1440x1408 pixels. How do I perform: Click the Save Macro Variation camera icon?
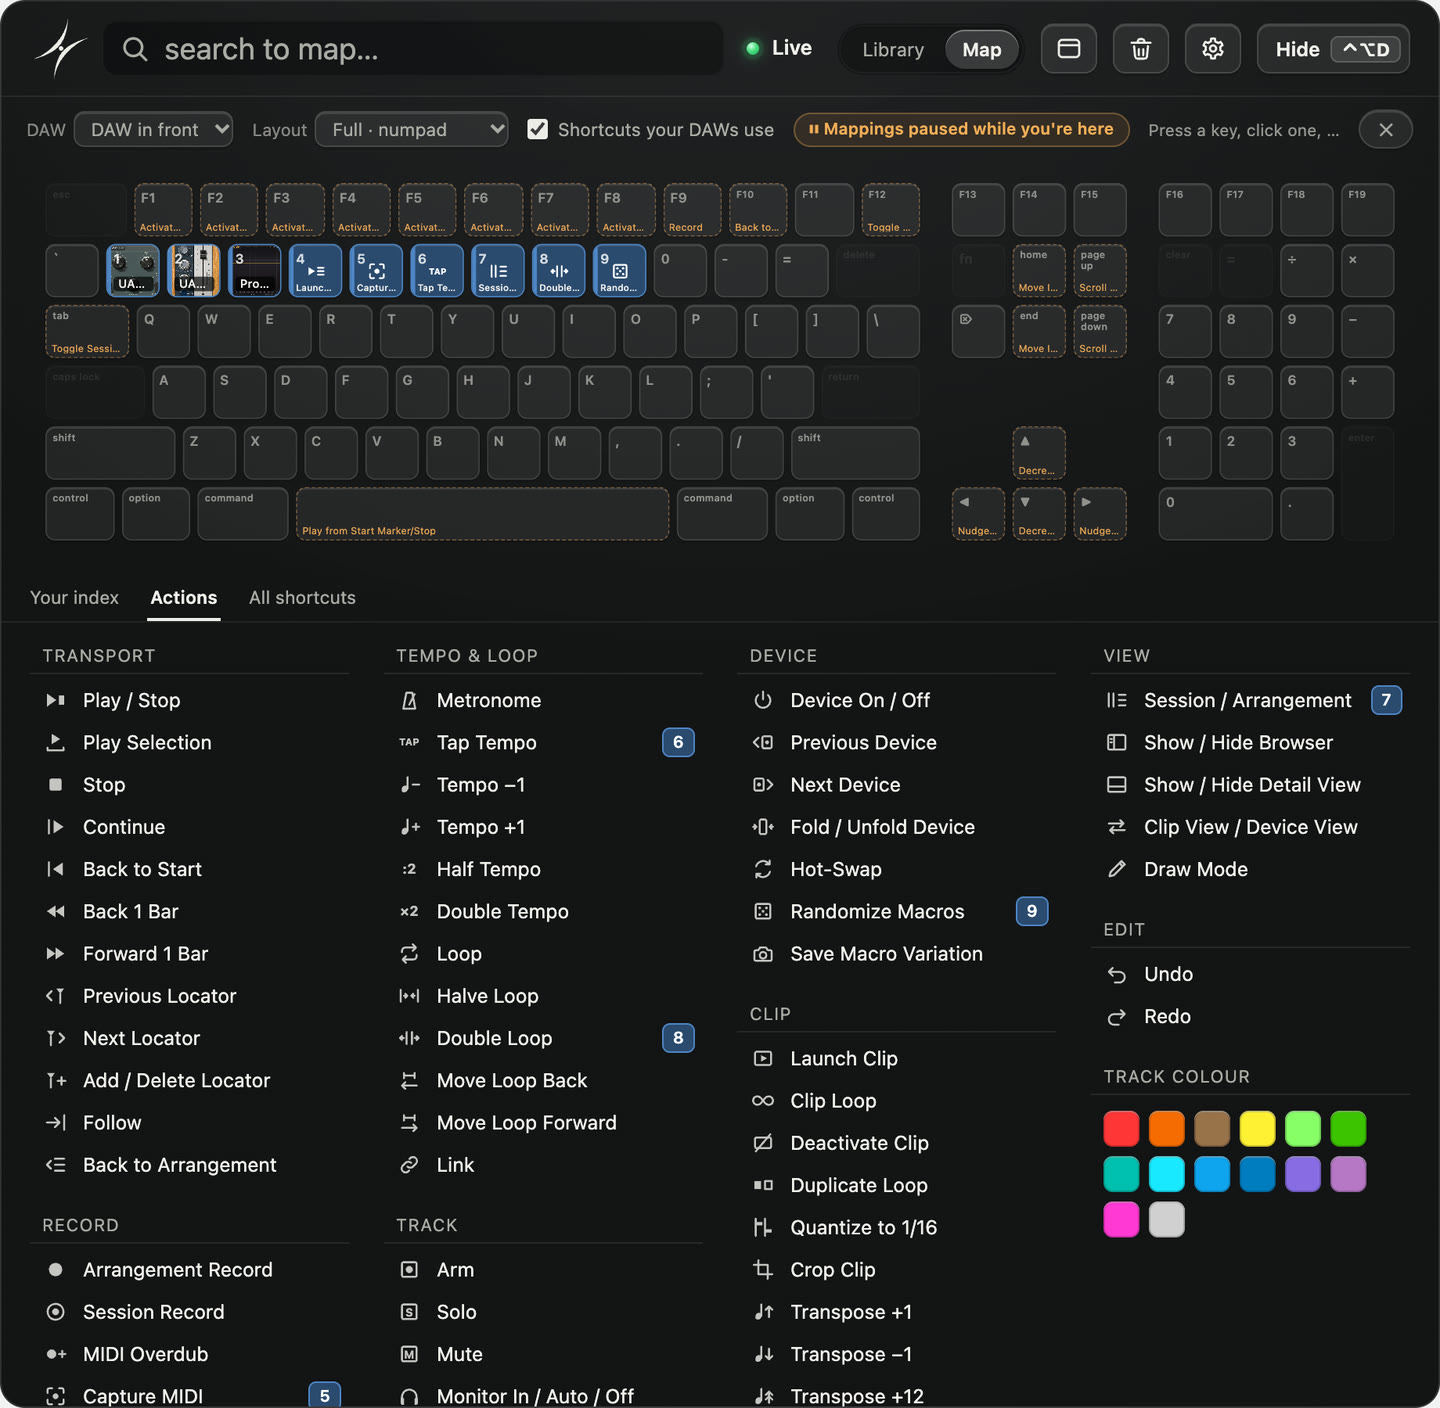[763, 954]
